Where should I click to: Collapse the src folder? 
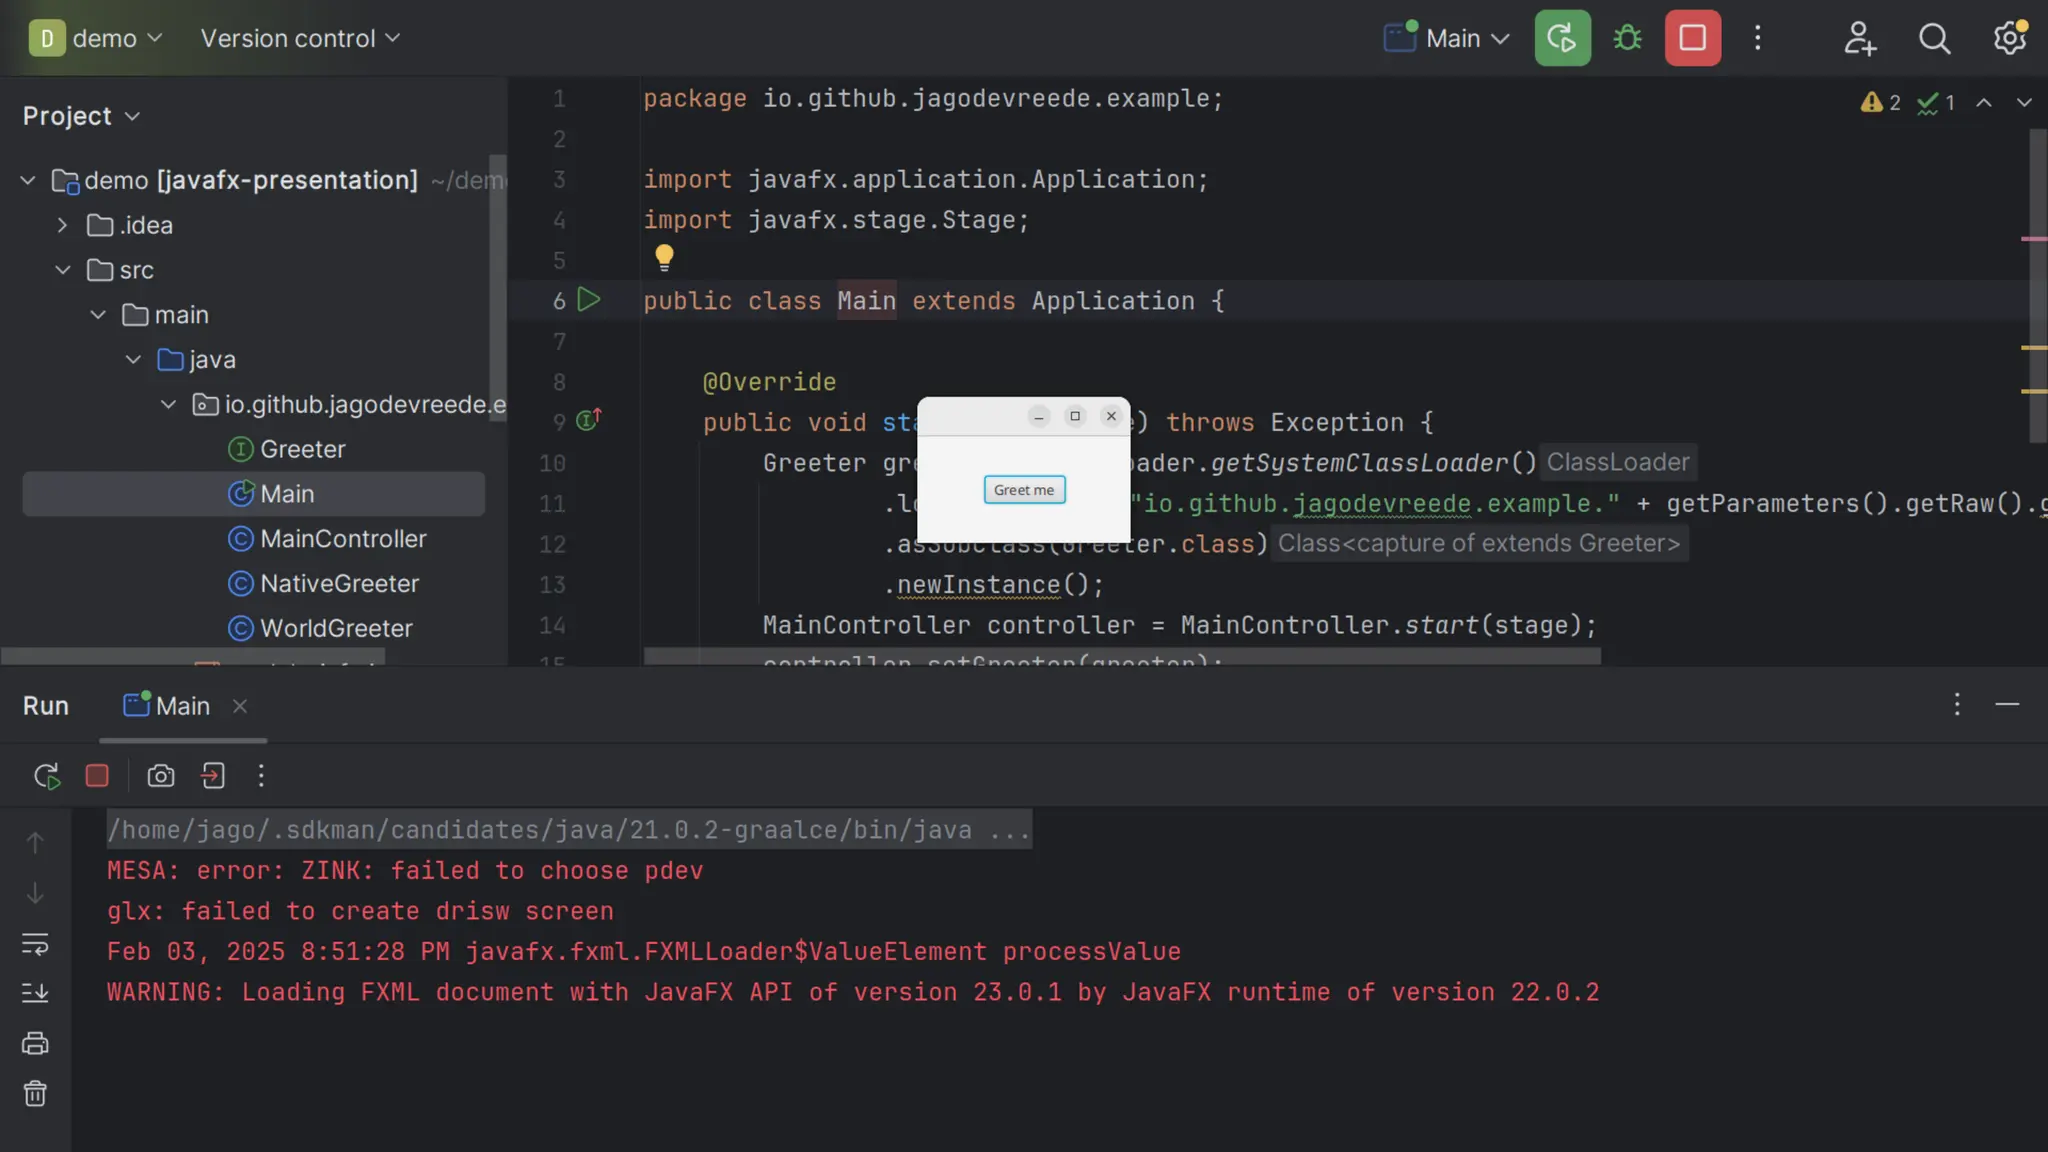(x=62, y=271)
